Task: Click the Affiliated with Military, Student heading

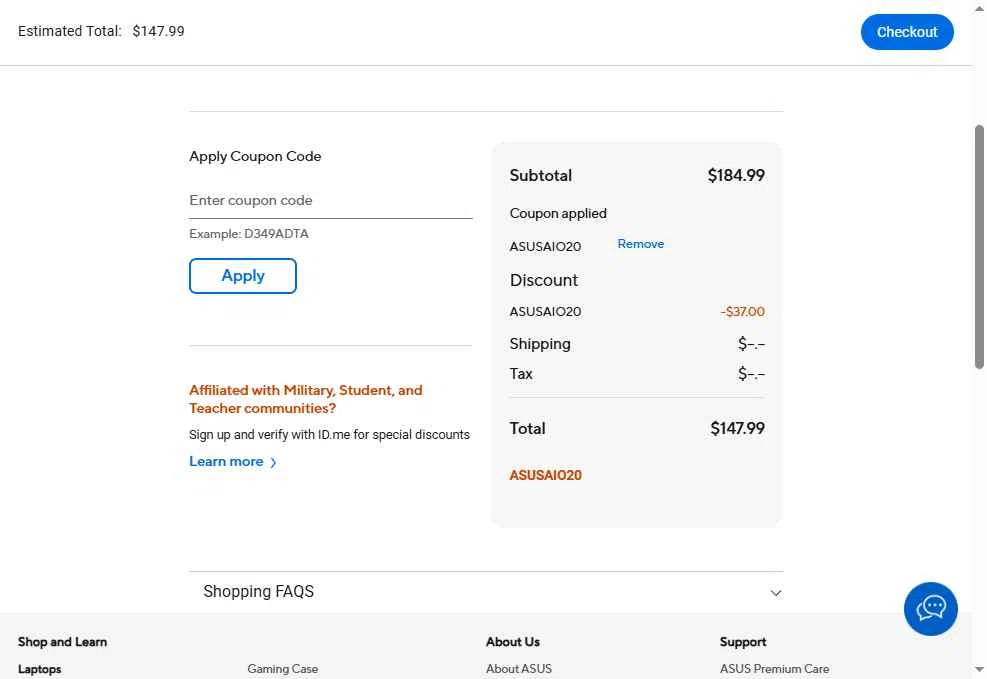Action: pos(306,399)
